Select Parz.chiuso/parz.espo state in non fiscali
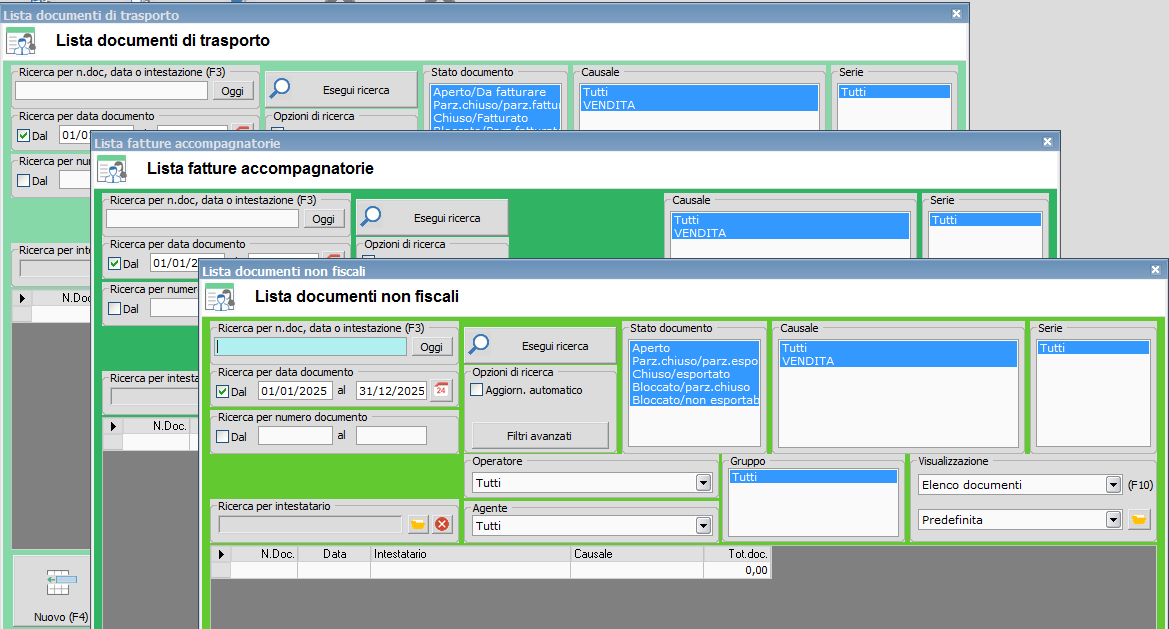 pyautogui.click(x=694, y=361)
